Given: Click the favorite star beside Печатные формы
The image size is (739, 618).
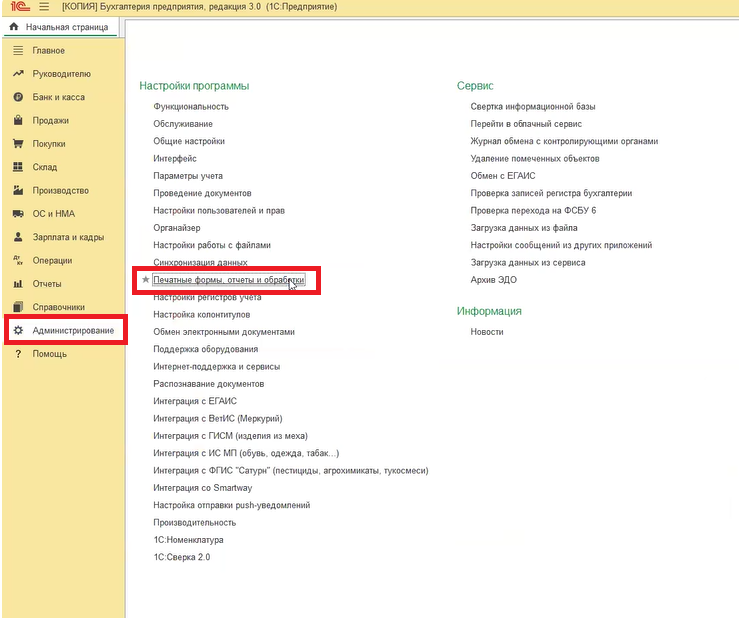Looking at the screenshot, I should click(x=146, y=280).
